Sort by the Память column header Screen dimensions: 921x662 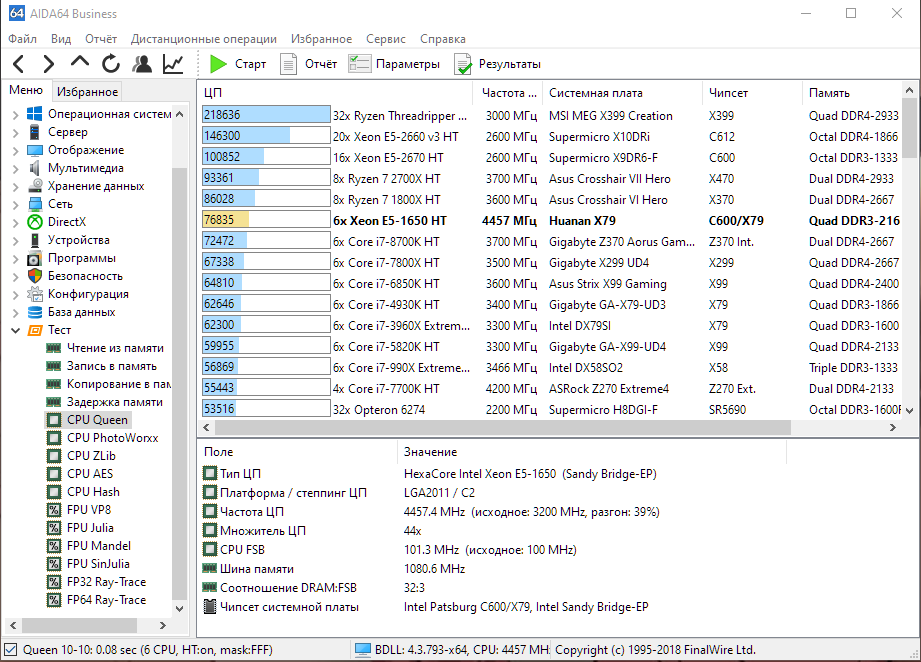point(851,93)
